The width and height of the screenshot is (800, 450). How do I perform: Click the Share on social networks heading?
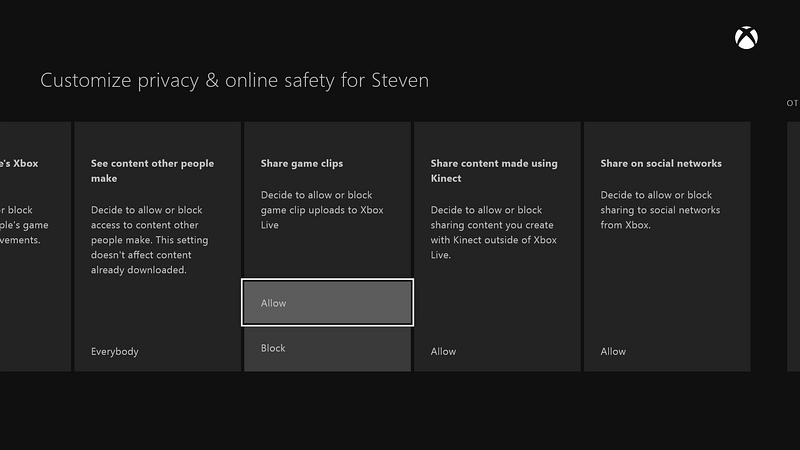pyautogui.click(x=661, y=163)
